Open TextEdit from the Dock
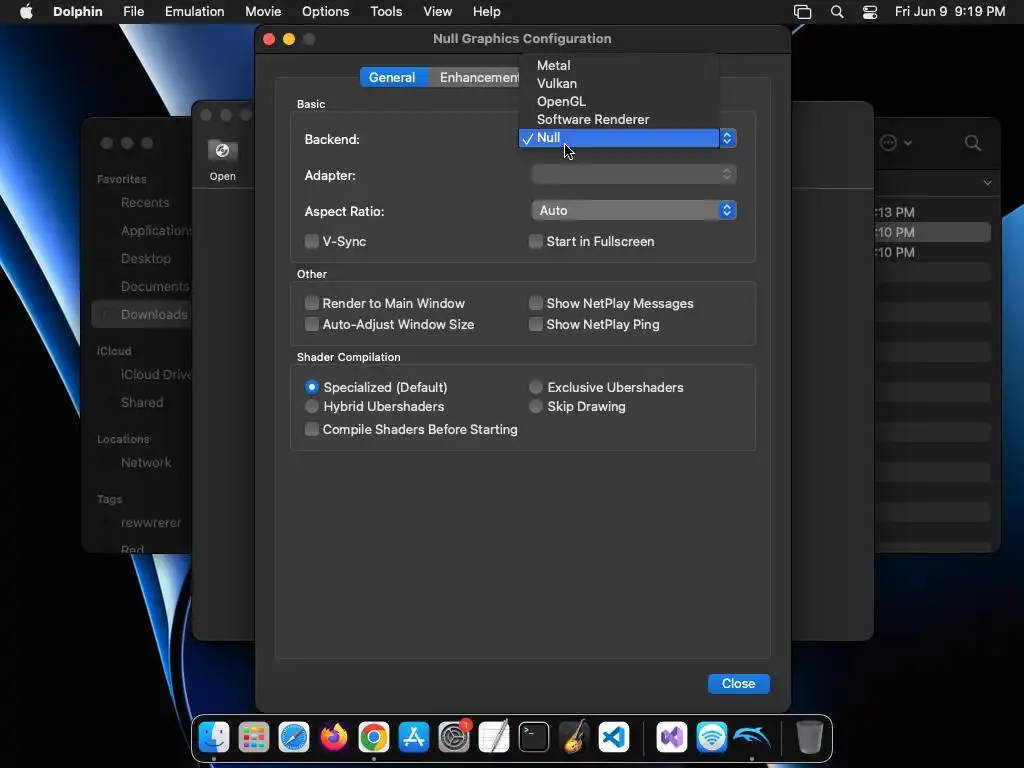 [x=494, y=737]
